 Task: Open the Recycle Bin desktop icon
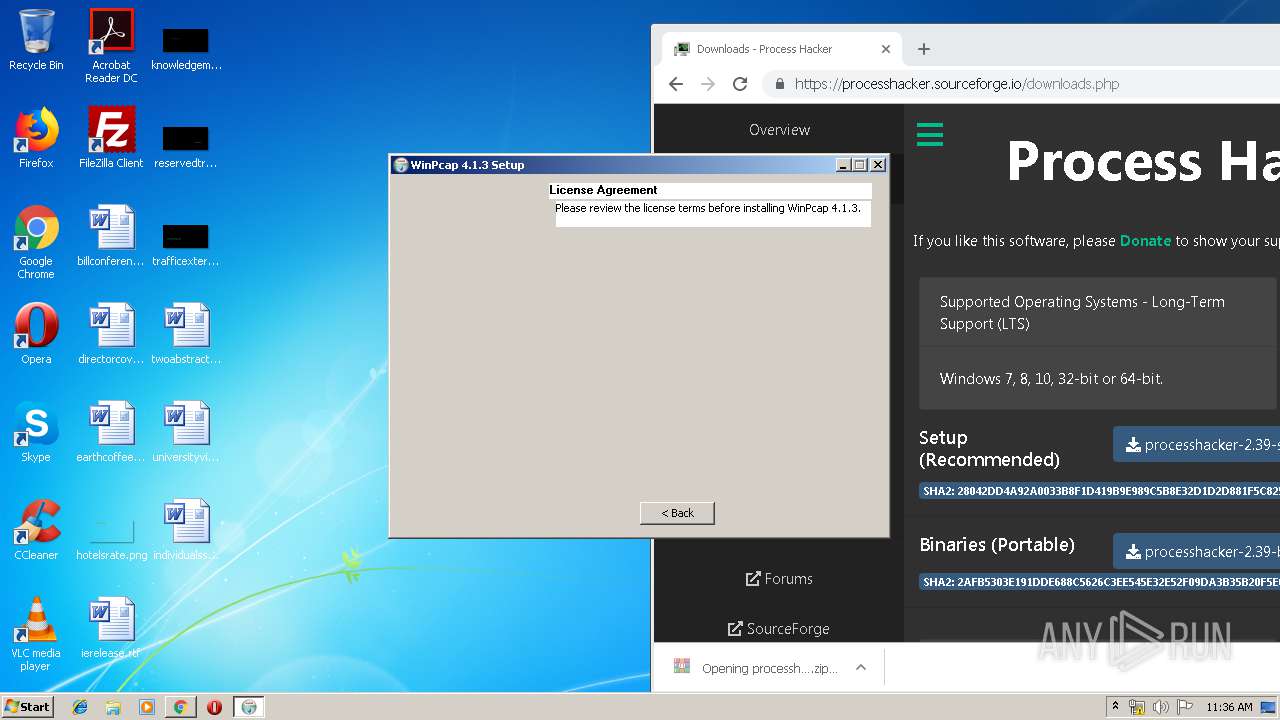click(36, 40)
